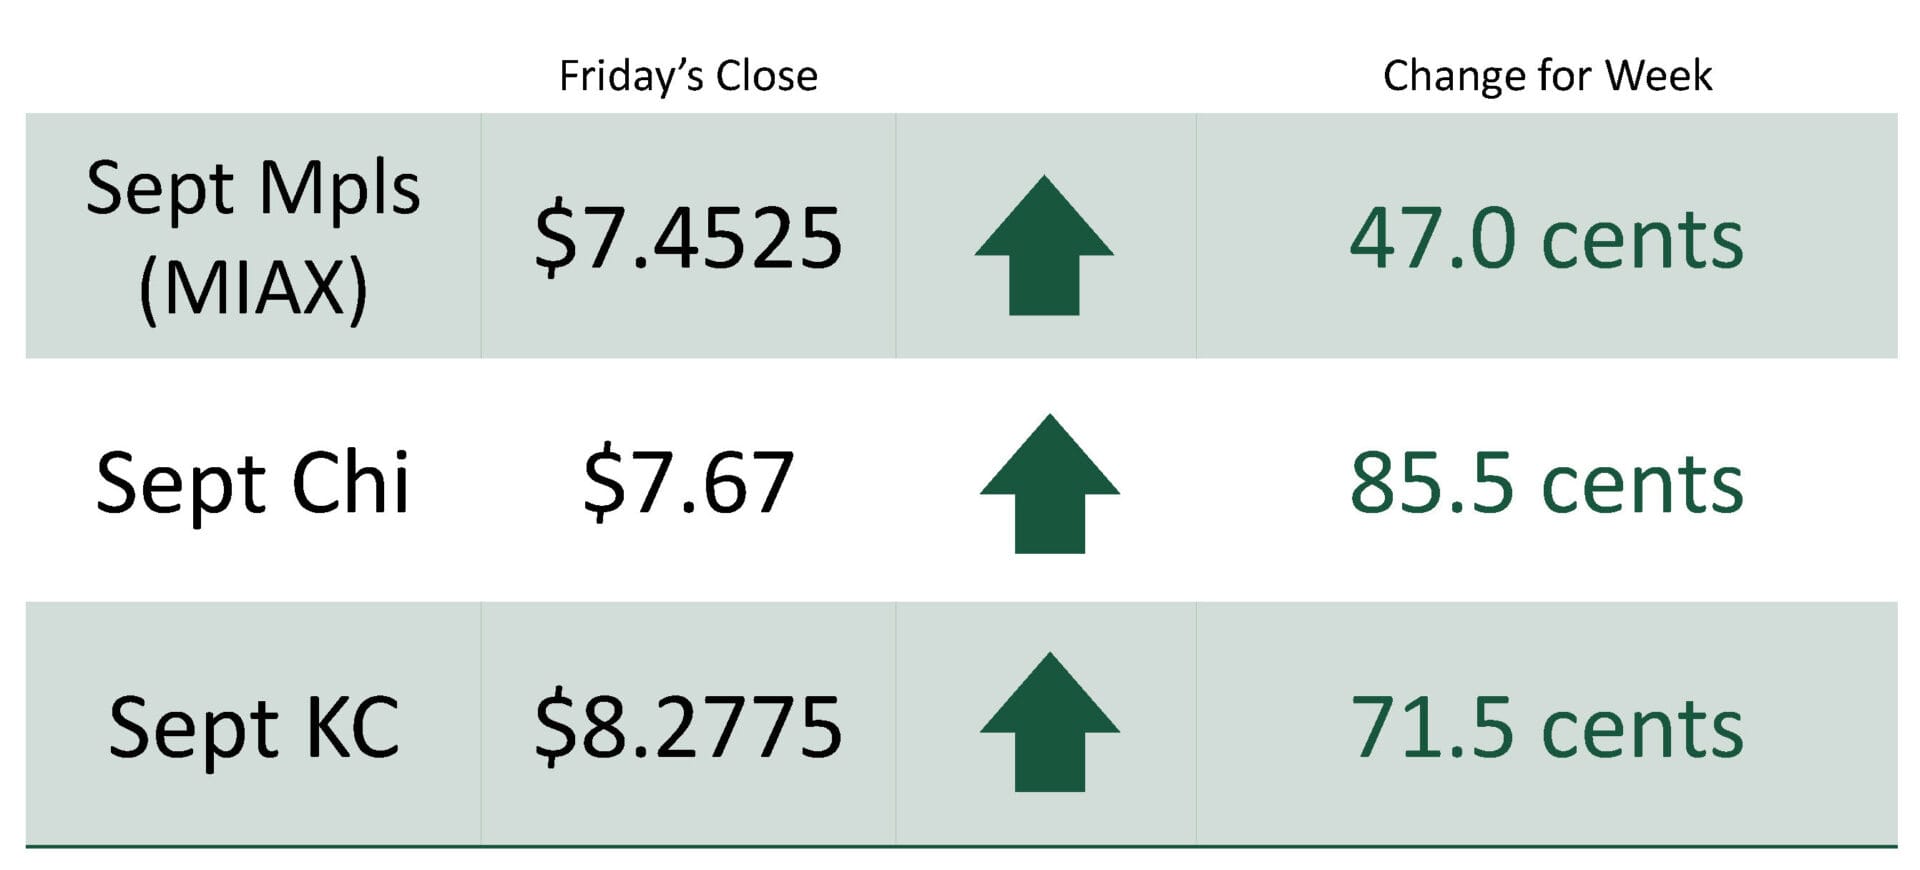Click the Sept Chi row label
Image resolution: width=1920 pixels, height=870 pixels.
coord(252,483)
